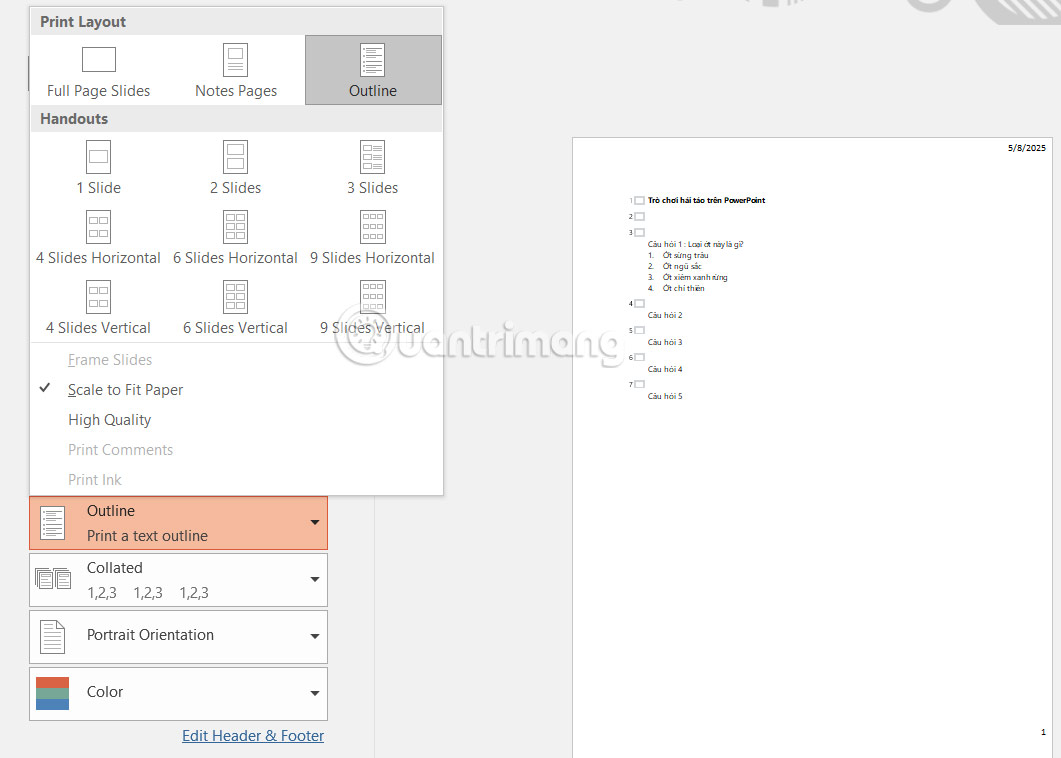Select the Full Page Slides layout icon
The height and width of the screenshot is (758, 1061).
98,62
